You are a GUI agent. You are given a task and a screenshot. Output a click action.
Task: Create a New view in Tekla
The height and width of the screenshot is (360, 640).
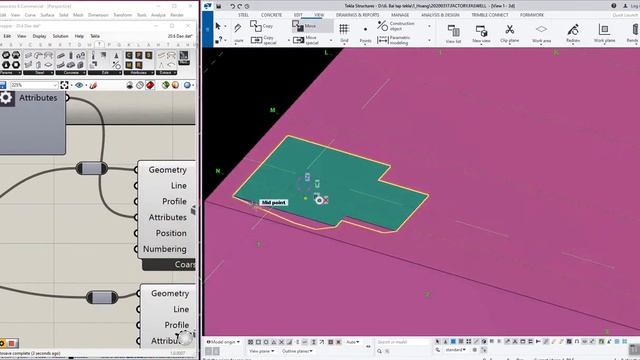pos(481,33)
